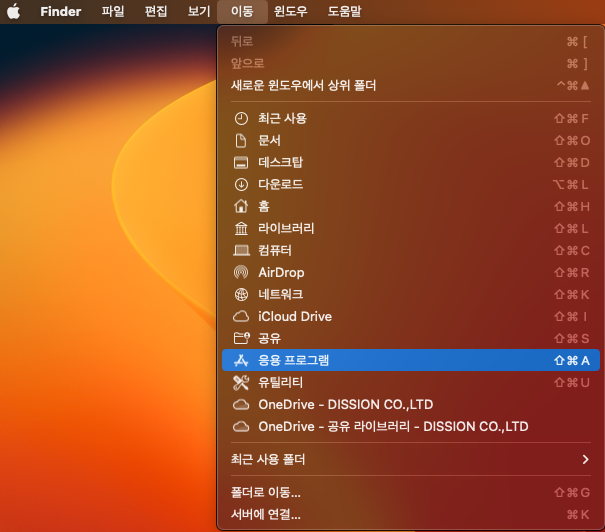Open the 윈도우 menu
The height and width of the screenshot is (532, 605).
coord(291,11)
